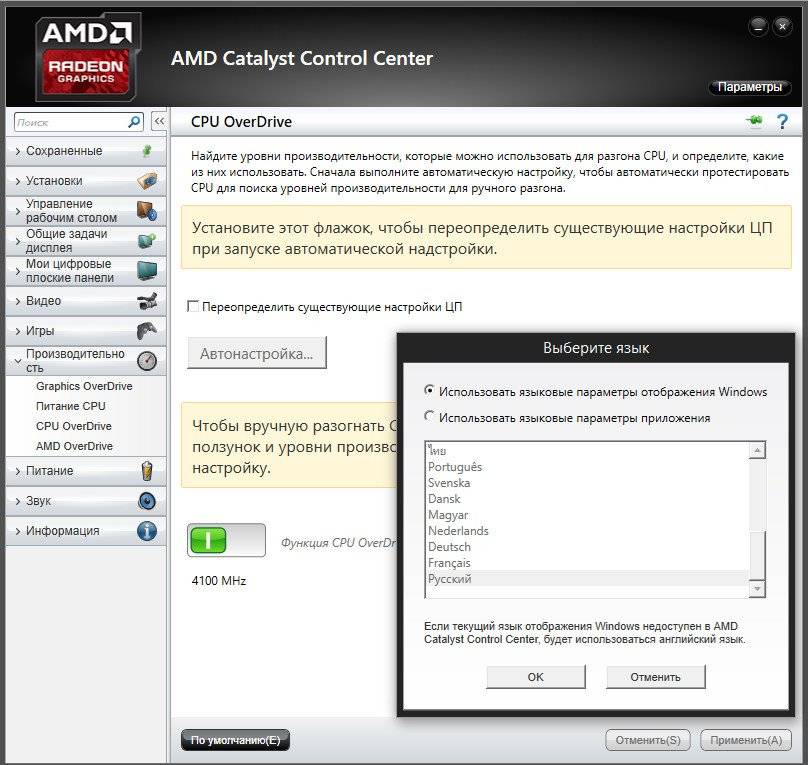Expand the Питание section

tap(86, 471)
